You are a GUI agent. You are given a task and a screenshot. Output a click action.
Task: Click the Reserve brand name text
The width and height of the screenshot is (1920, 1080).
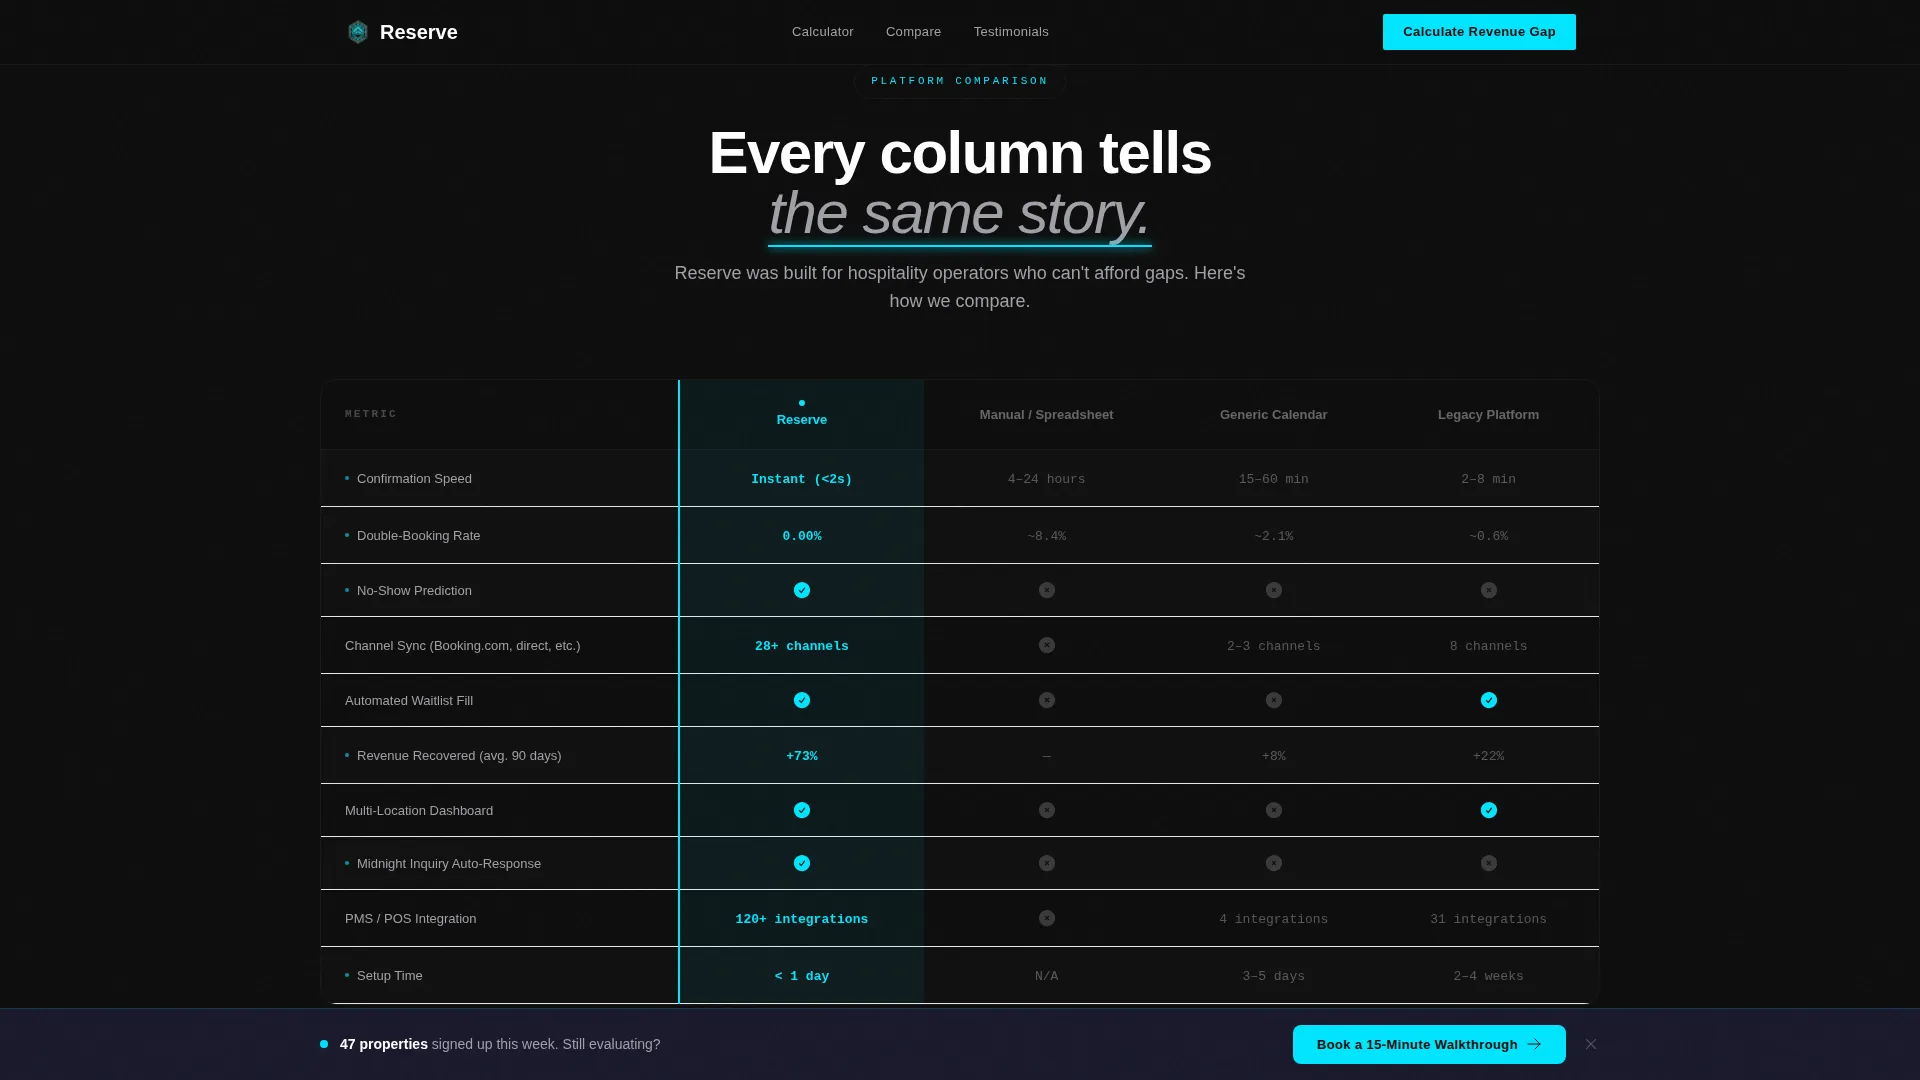[x=419, y=32]
